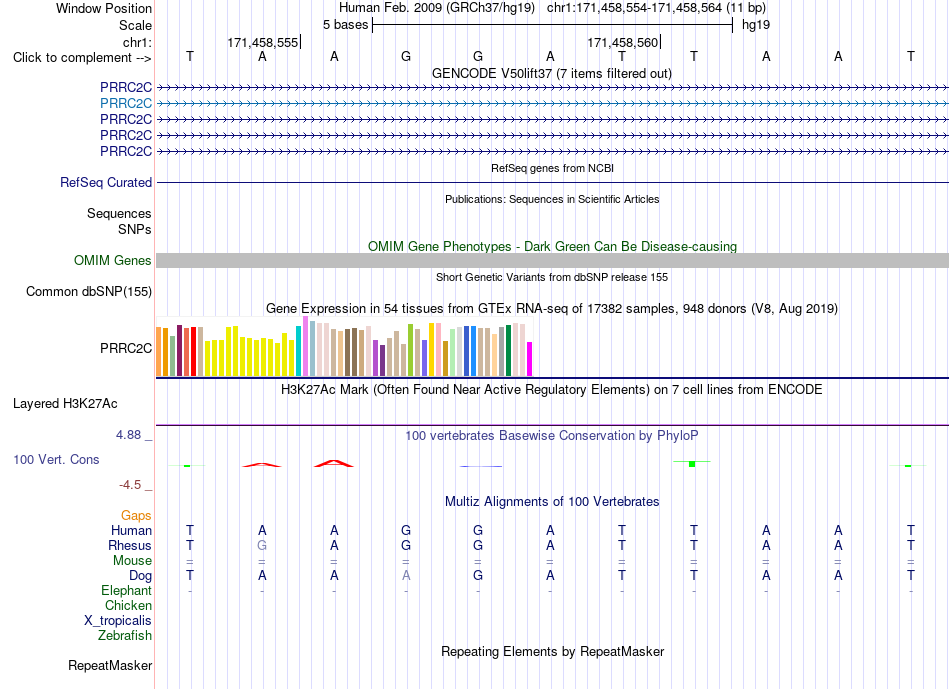Open the RepeatMasker track label
950x689 pixels.
click(x=110, y=665)
